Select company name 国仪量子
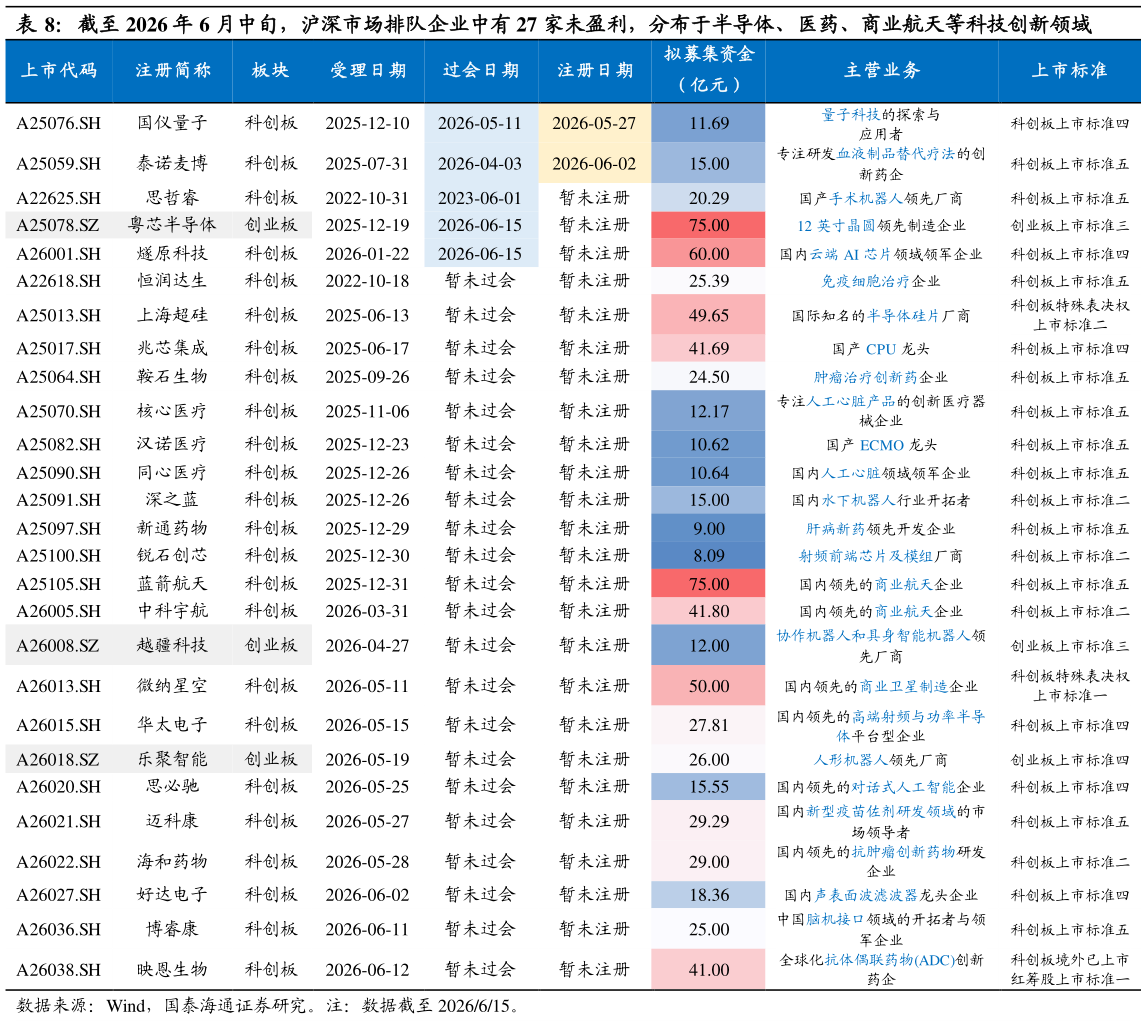 pos(172,124)
